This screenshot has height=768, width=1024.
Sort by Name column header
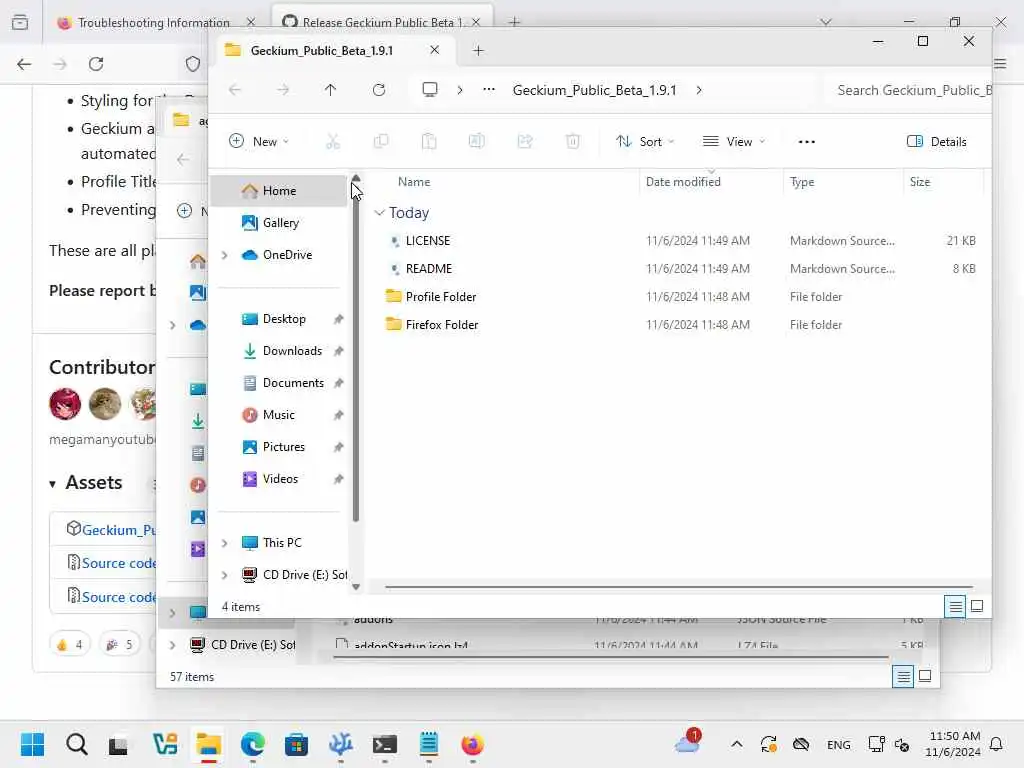(414, 182)
